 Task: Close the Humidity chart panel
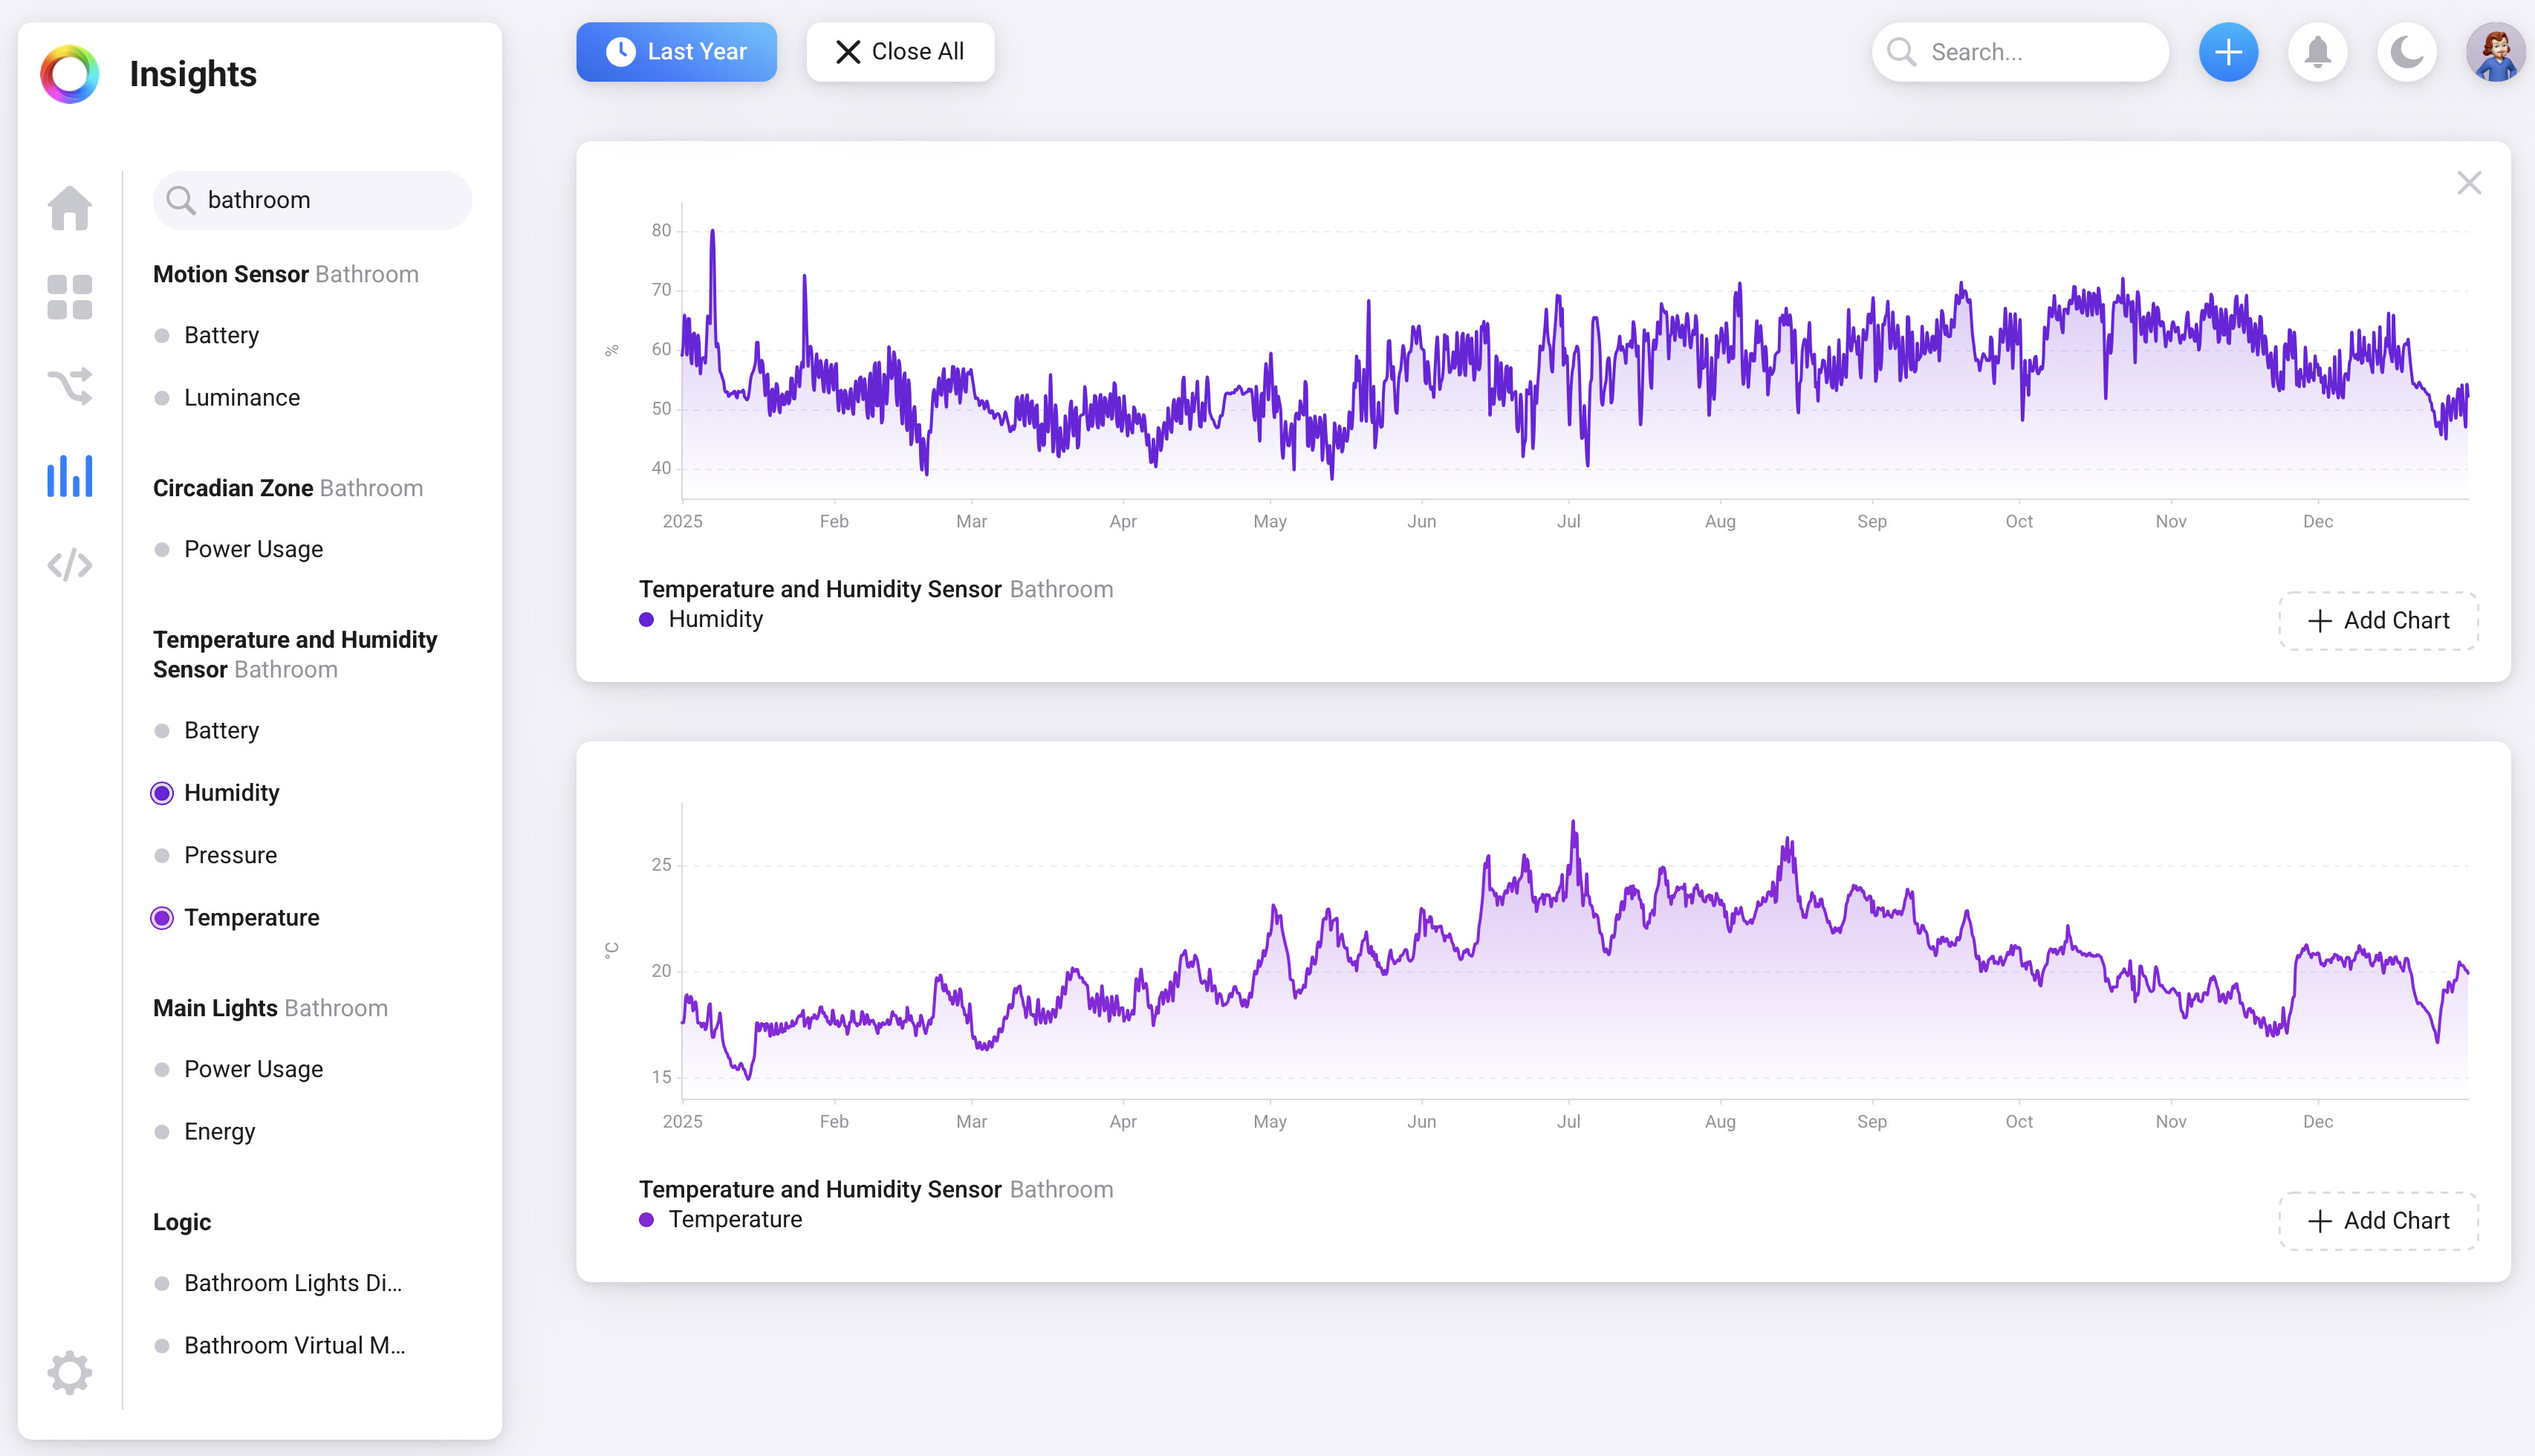(2468, 183)
